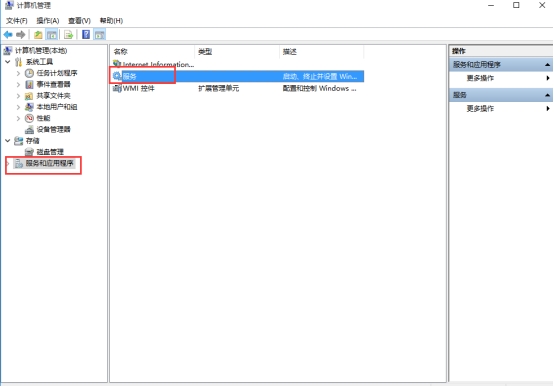Open Help via the blue question icon
Image resolution: width=554 pixels, height=387 pixels.
[x=86, y=35]
